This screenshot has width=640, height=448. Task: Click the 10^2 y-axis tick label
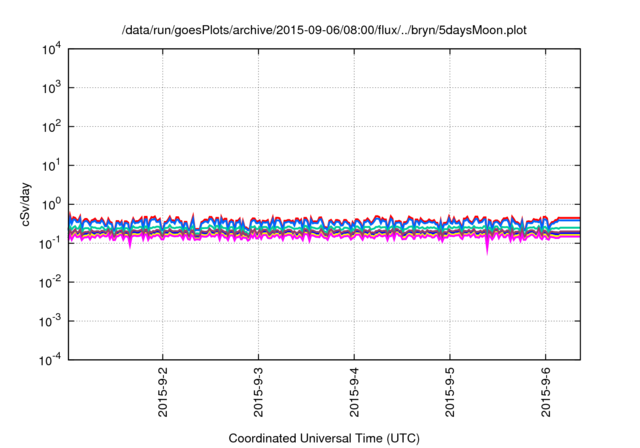click(x=51, y=127)
